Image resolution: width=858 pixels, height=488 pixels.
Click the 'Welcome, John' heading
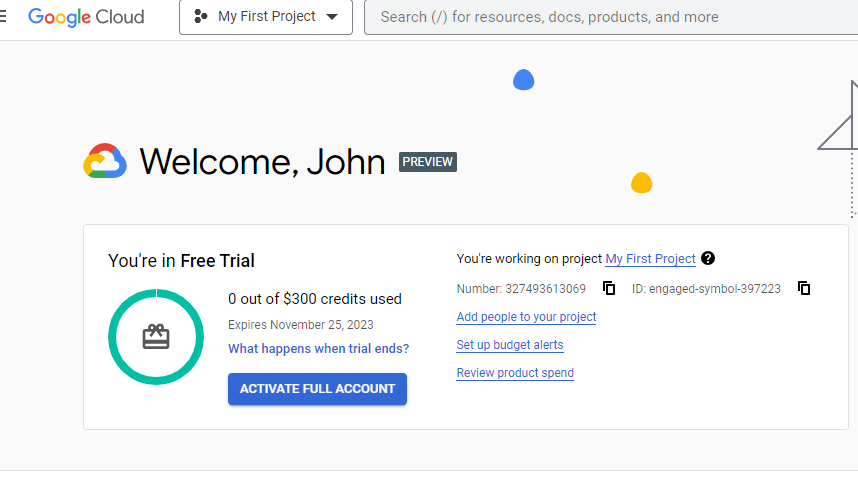(x=263, y=162)
